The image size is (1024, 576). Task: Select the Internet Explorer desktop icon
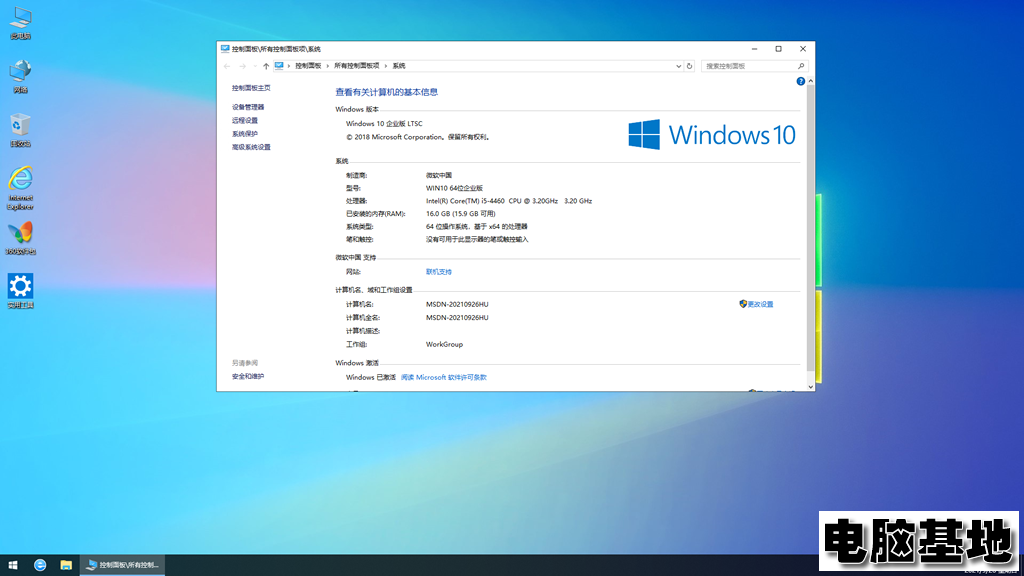click(x=20, y=188)
